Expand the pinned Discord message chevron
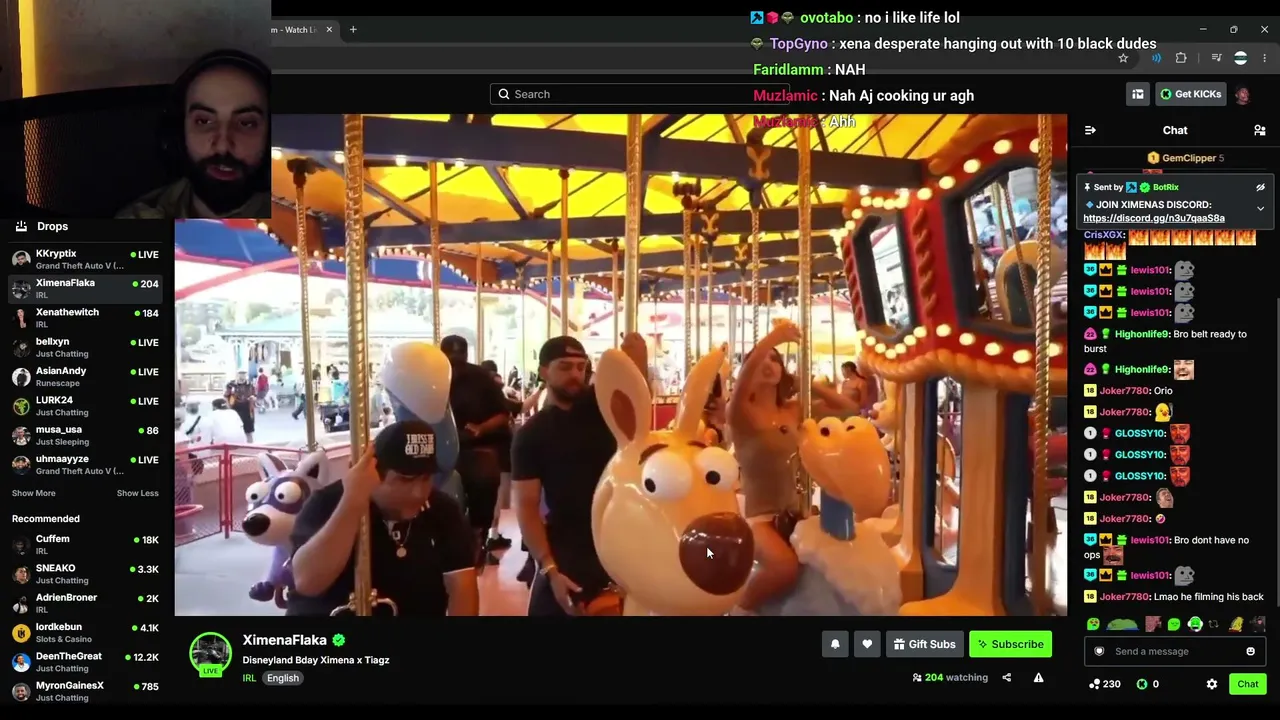The height and width of the screenshot is (720, 1280). coord(1260,209)
